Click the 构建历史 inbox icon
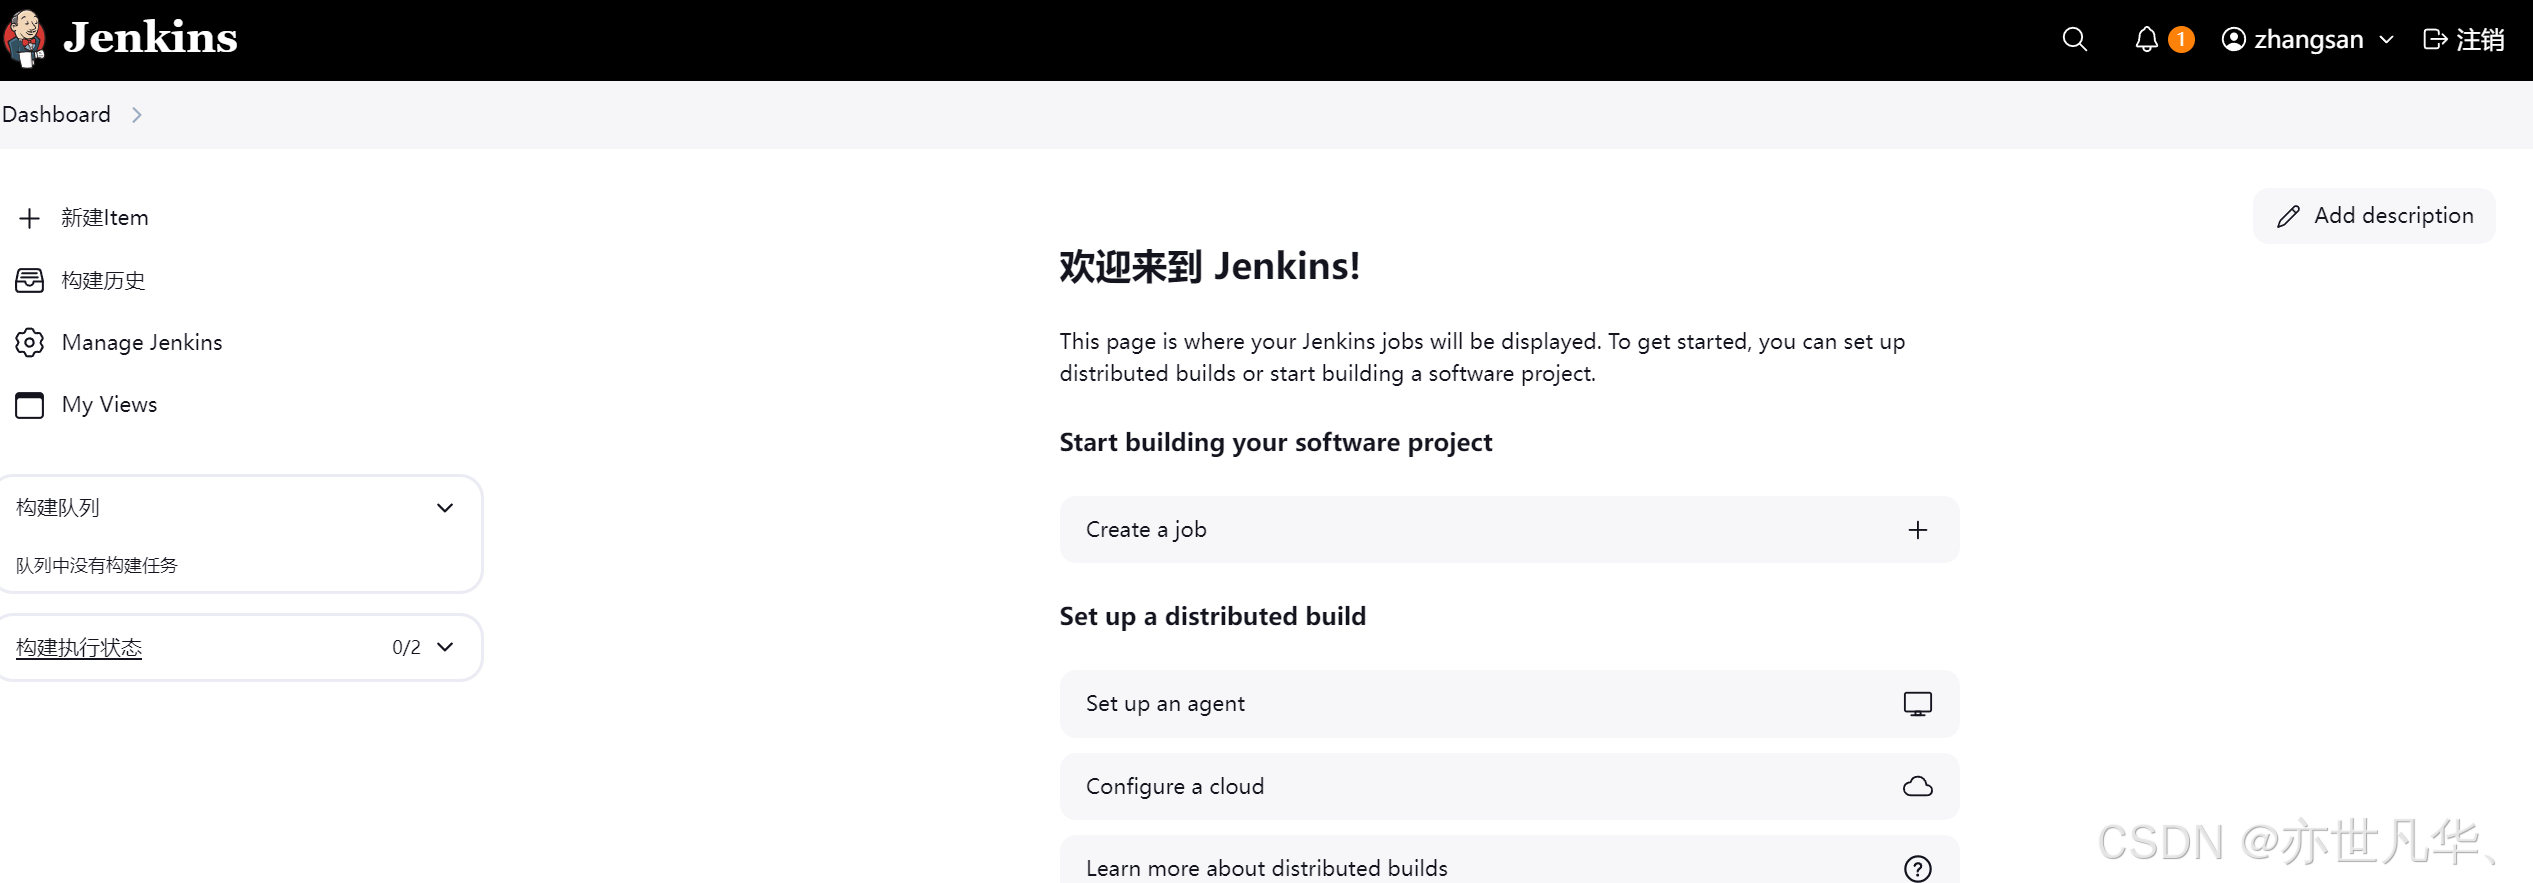Viewport: 2533px width, 883px height. 29,280
